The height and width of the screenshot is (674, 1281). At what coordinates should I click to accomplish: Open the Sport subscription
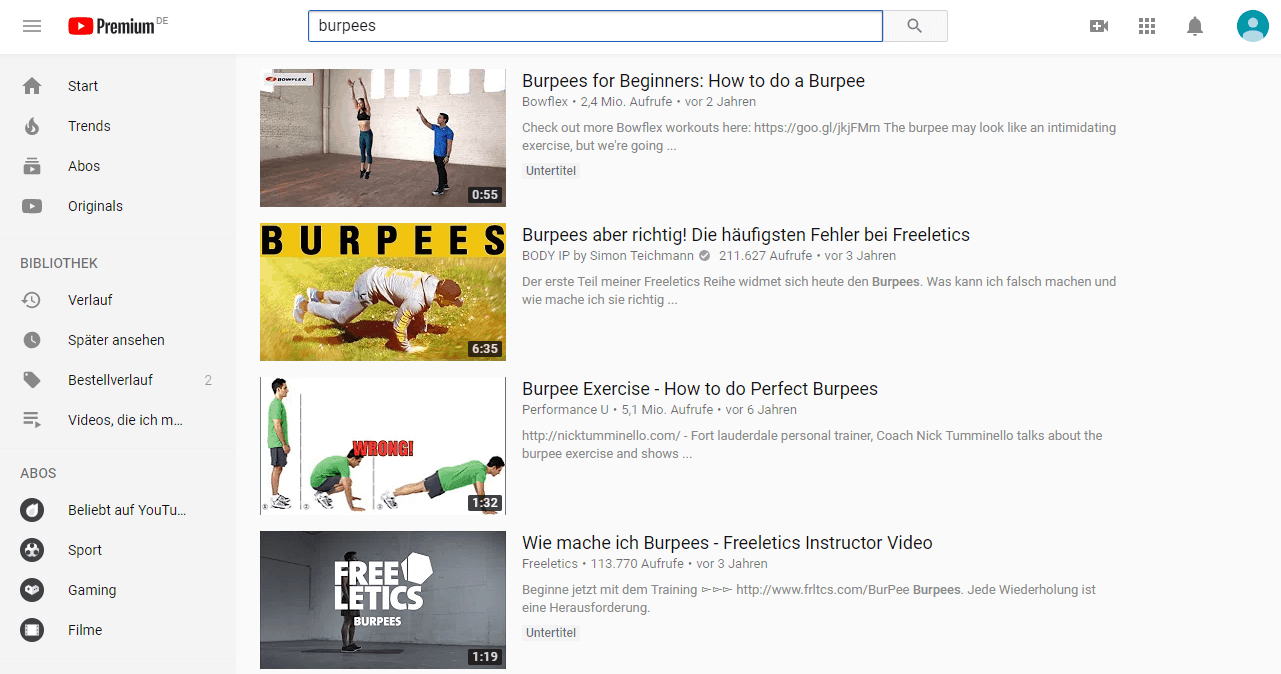click(118, 550)
